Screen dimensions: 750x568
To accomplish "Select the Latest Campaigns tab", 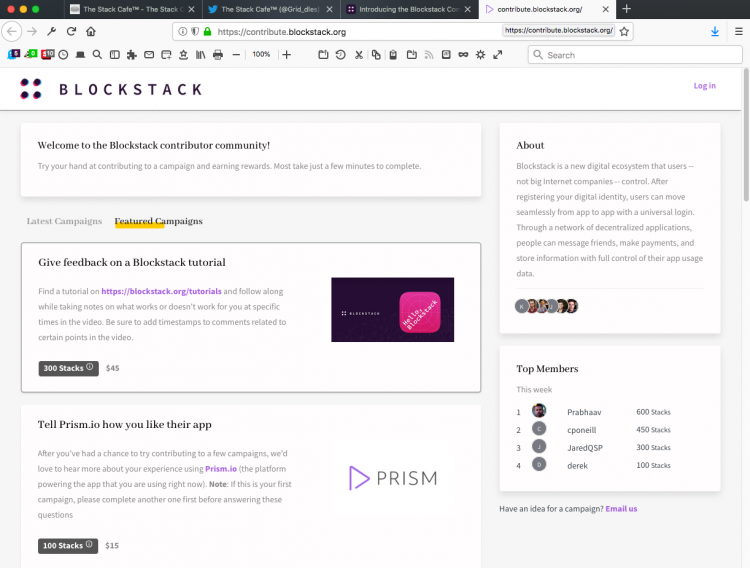I will coord(64,221).
